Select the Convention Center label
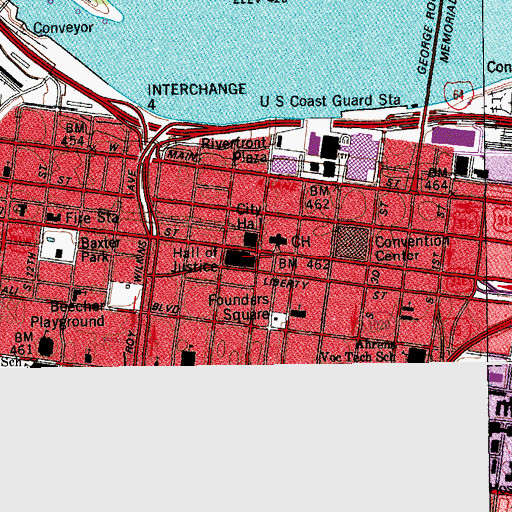The height and width of the screenshot is (512, 512). click(412, 249)
